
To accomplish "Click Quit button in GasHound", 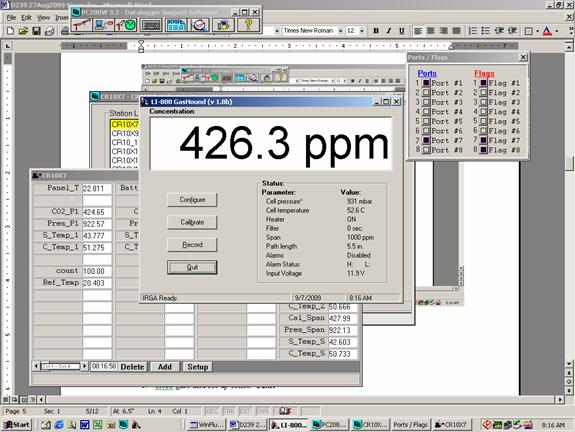I will pyautogui.click(x=192, y=267).
